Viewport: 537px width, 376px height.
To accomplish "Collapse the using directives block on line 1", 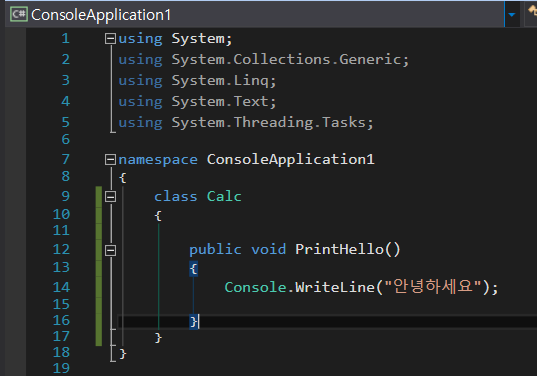I will 110,38.
